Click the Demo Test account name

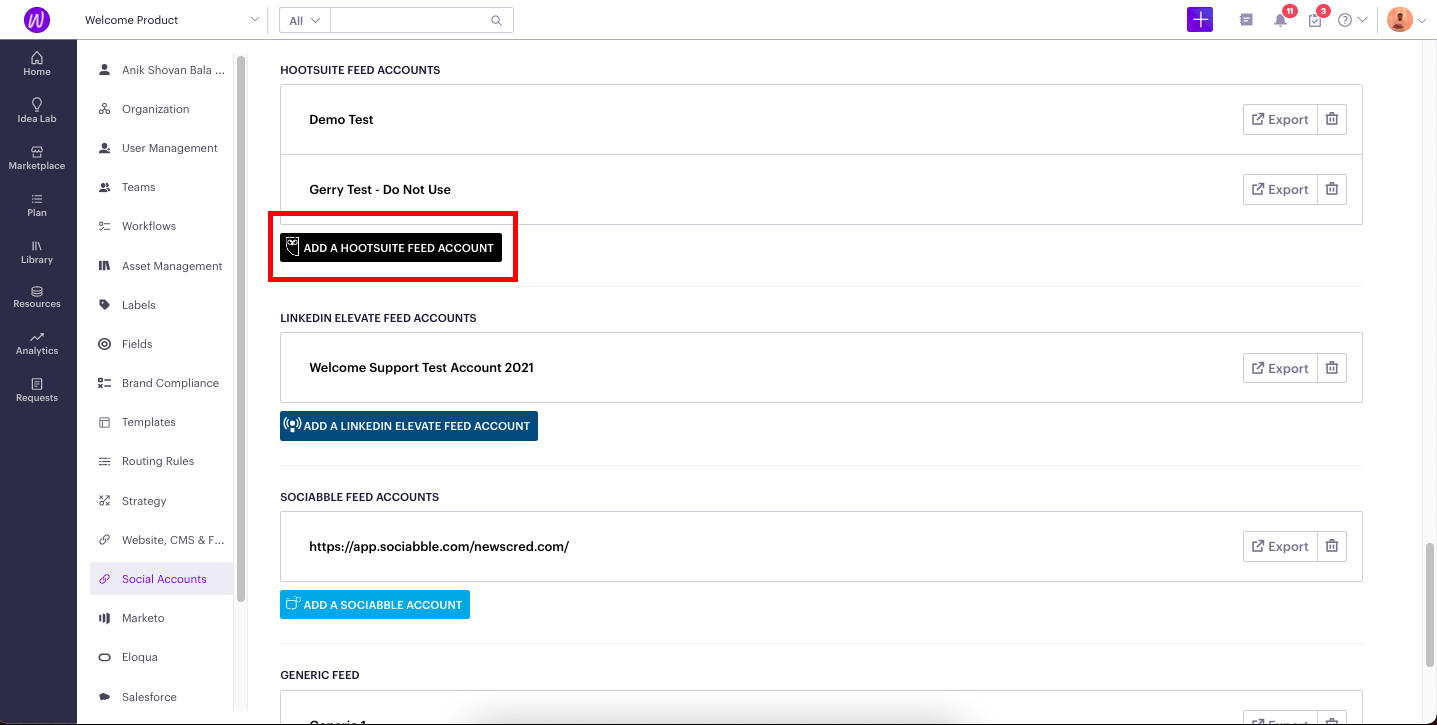[341, 119]
